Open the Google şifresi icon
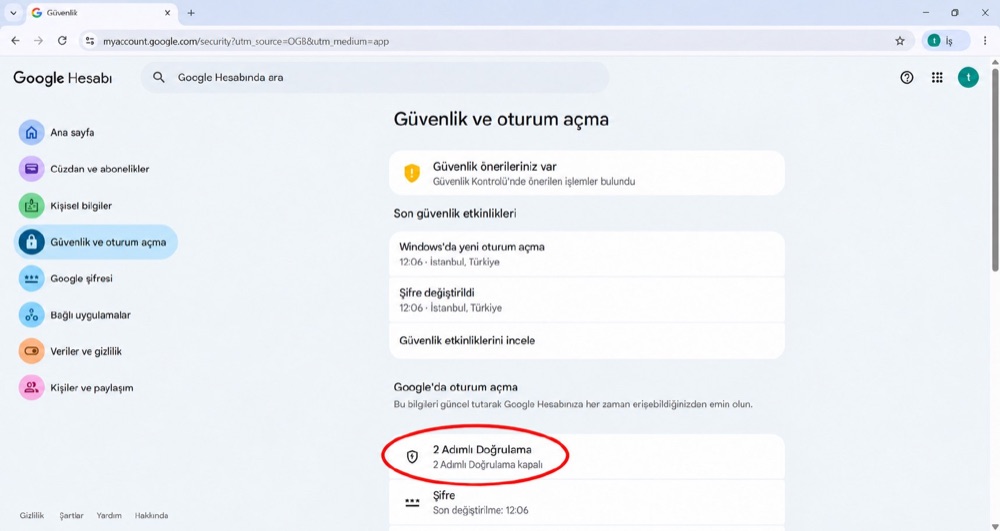 point(31,279)
